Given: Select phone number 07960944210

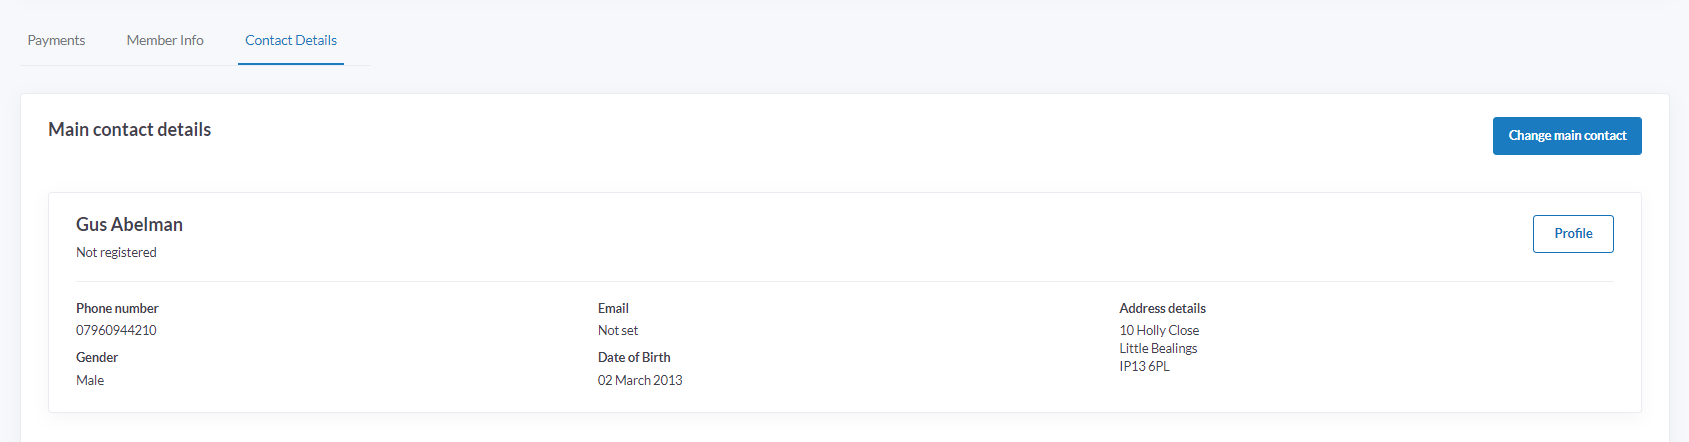Looking at the screenshot, I should coord(116,331).
